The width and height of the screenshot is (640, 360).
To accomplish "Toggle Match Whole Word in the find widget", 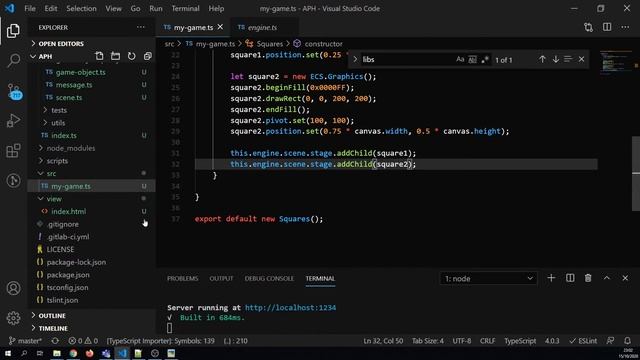I will (472, 59).
